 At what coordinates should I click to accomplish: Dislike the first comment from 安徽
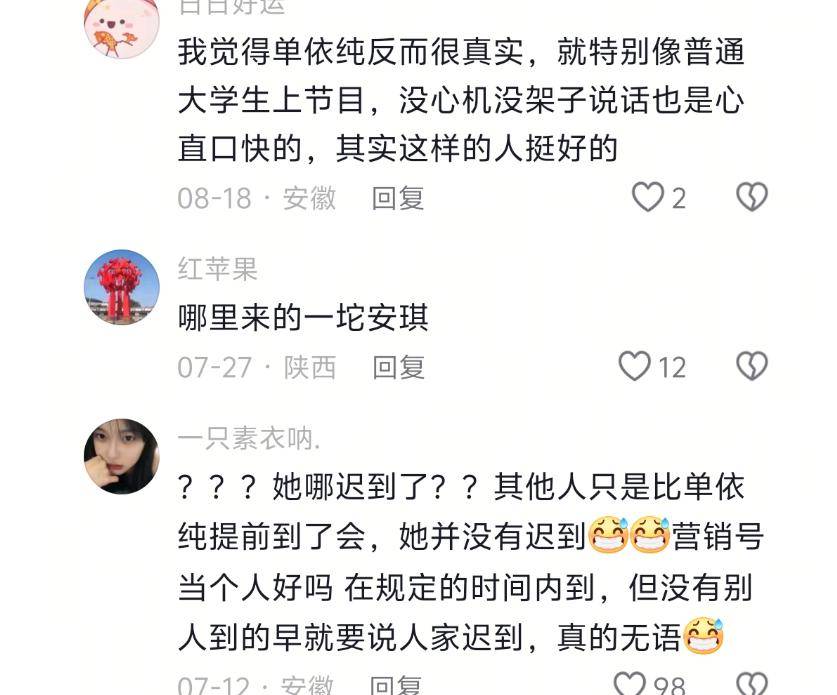pos(752,197)
